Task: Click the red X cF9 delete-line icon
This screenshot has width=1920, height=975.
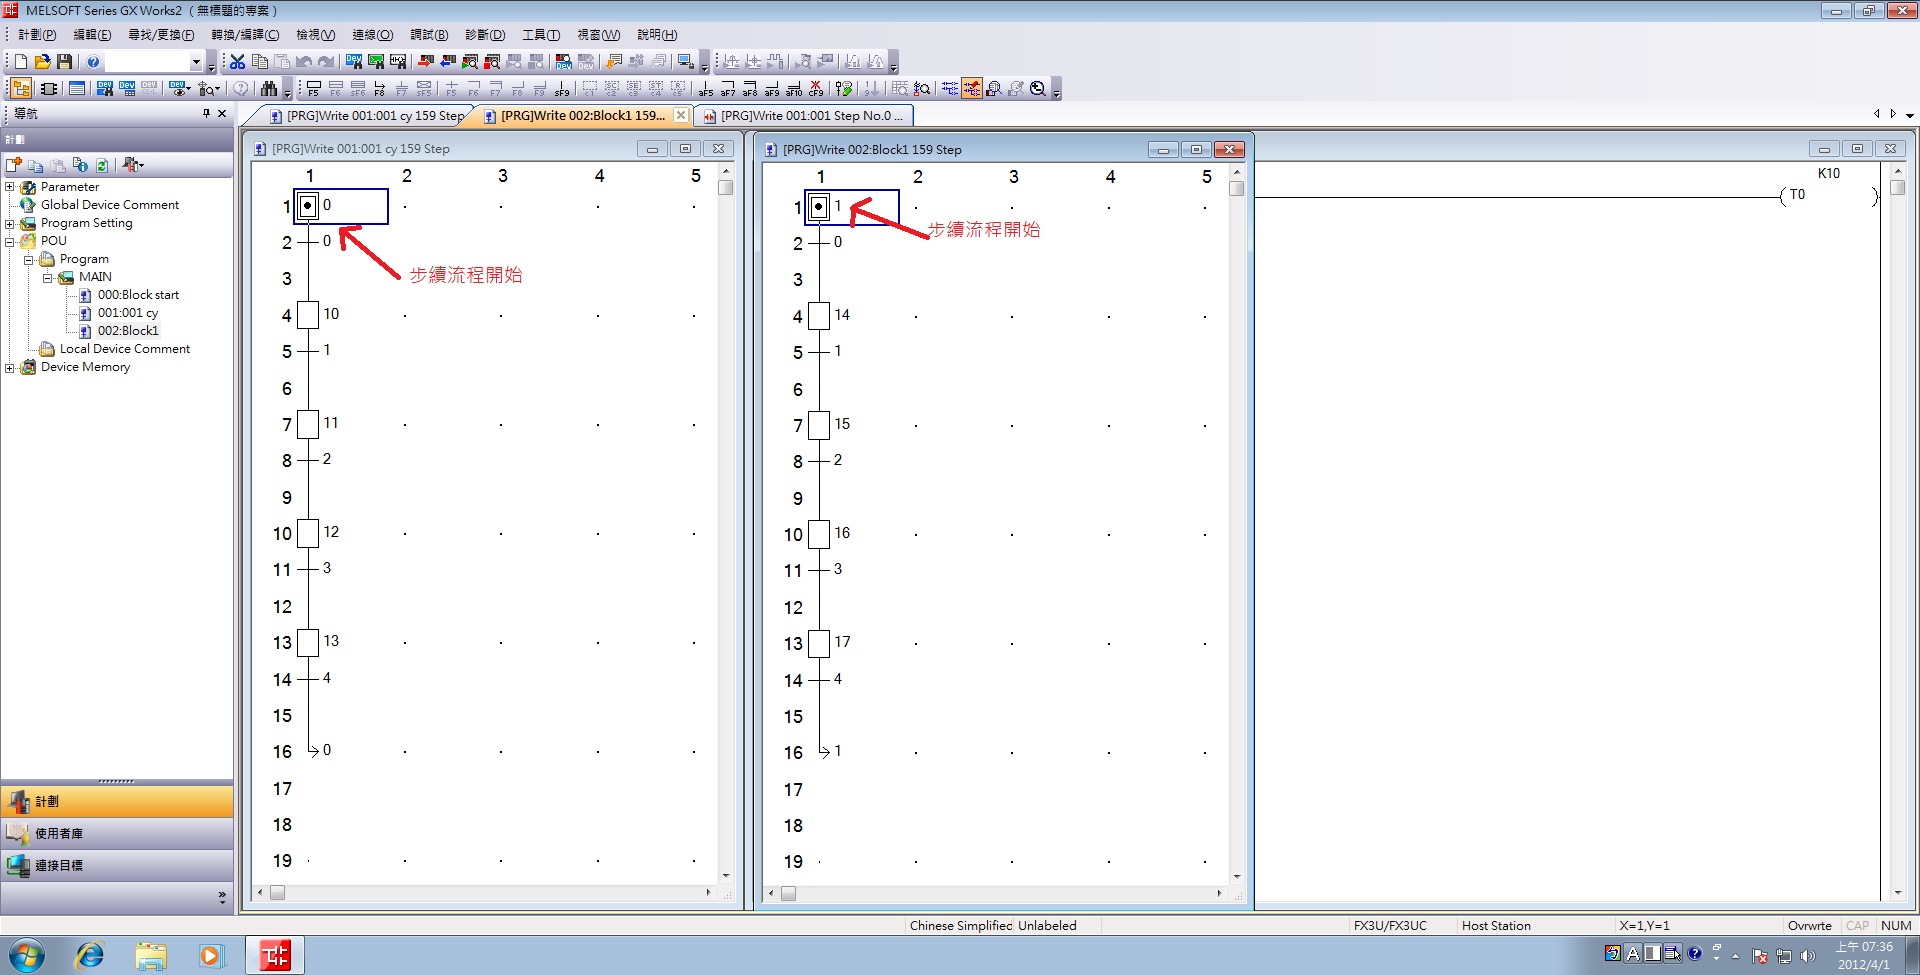Action: 816,89
